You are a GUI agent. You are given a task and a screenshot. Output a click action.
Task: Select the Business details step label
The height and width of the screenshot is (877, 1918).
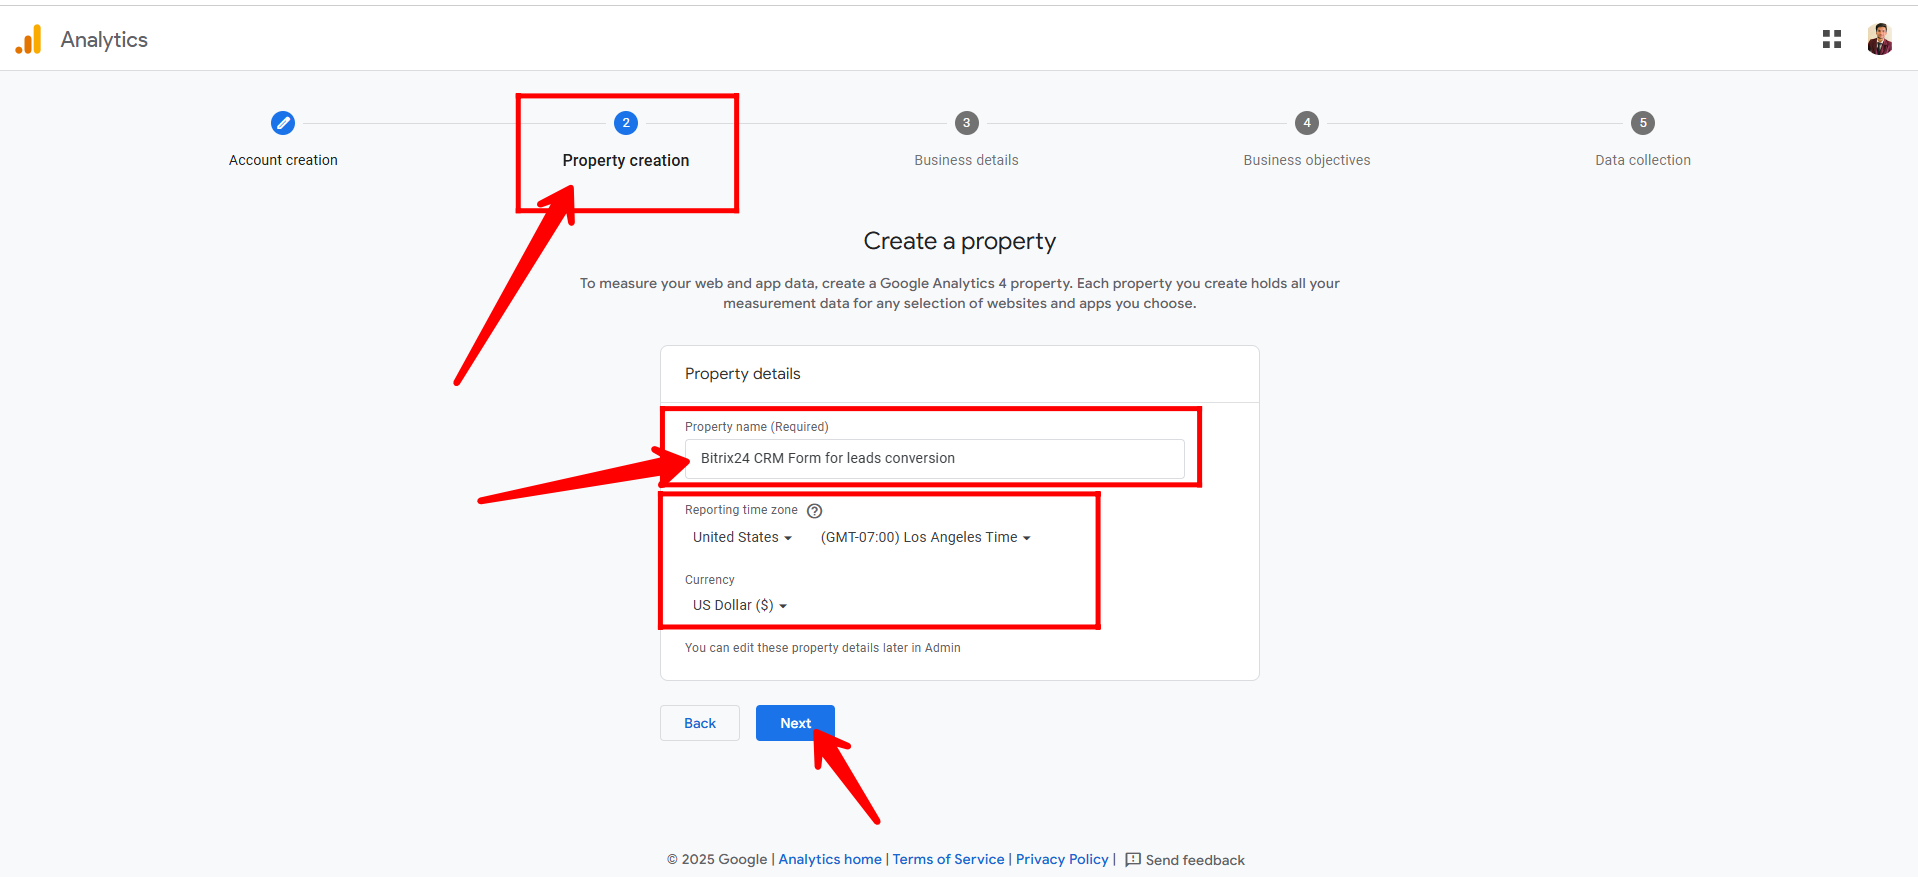tap(966, 160)
